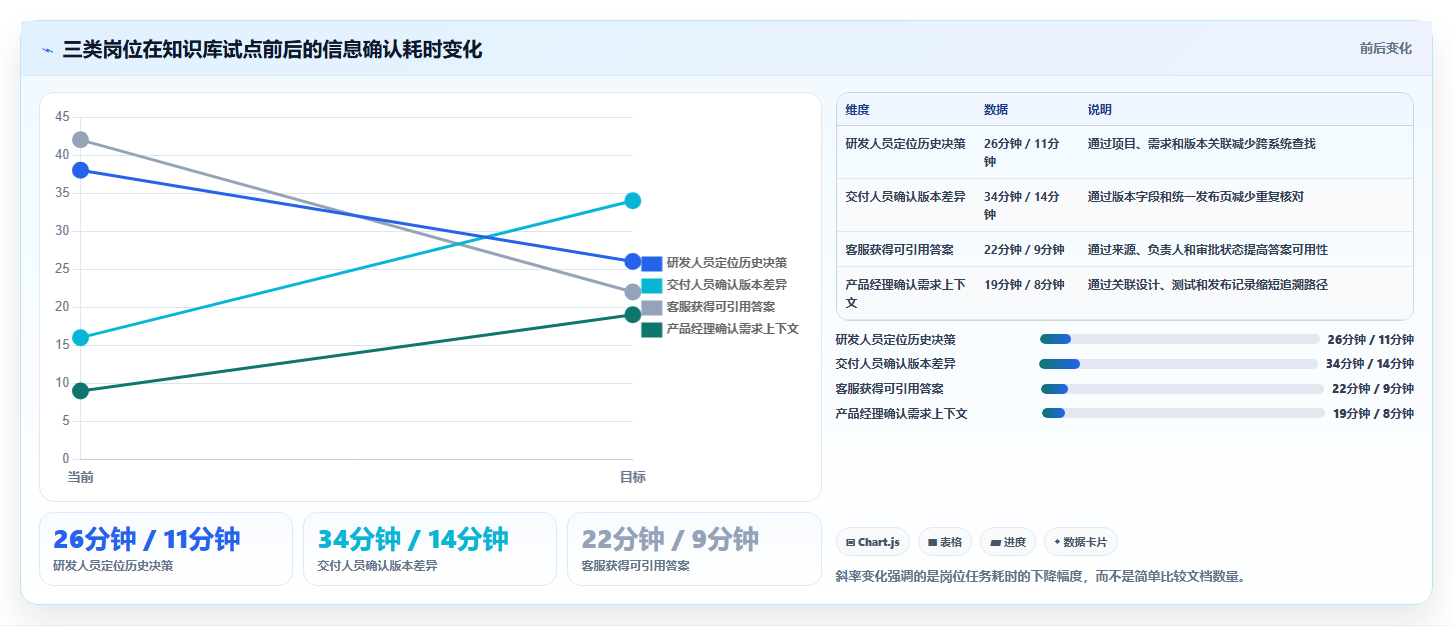Click the blue data point at 38 on 当前
Viewport: 1453px width, 626px height.
tap(80, 170)
